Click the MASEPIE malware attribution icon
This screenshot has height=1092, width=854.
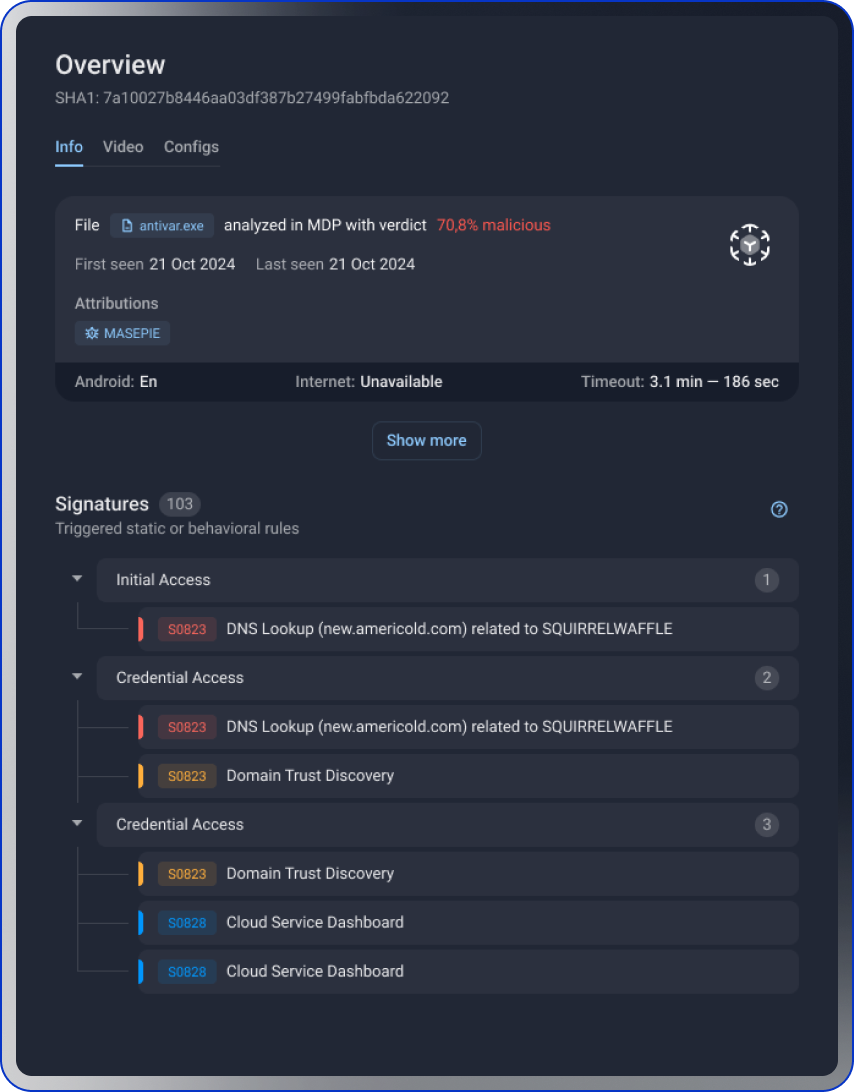coord(91,332)
